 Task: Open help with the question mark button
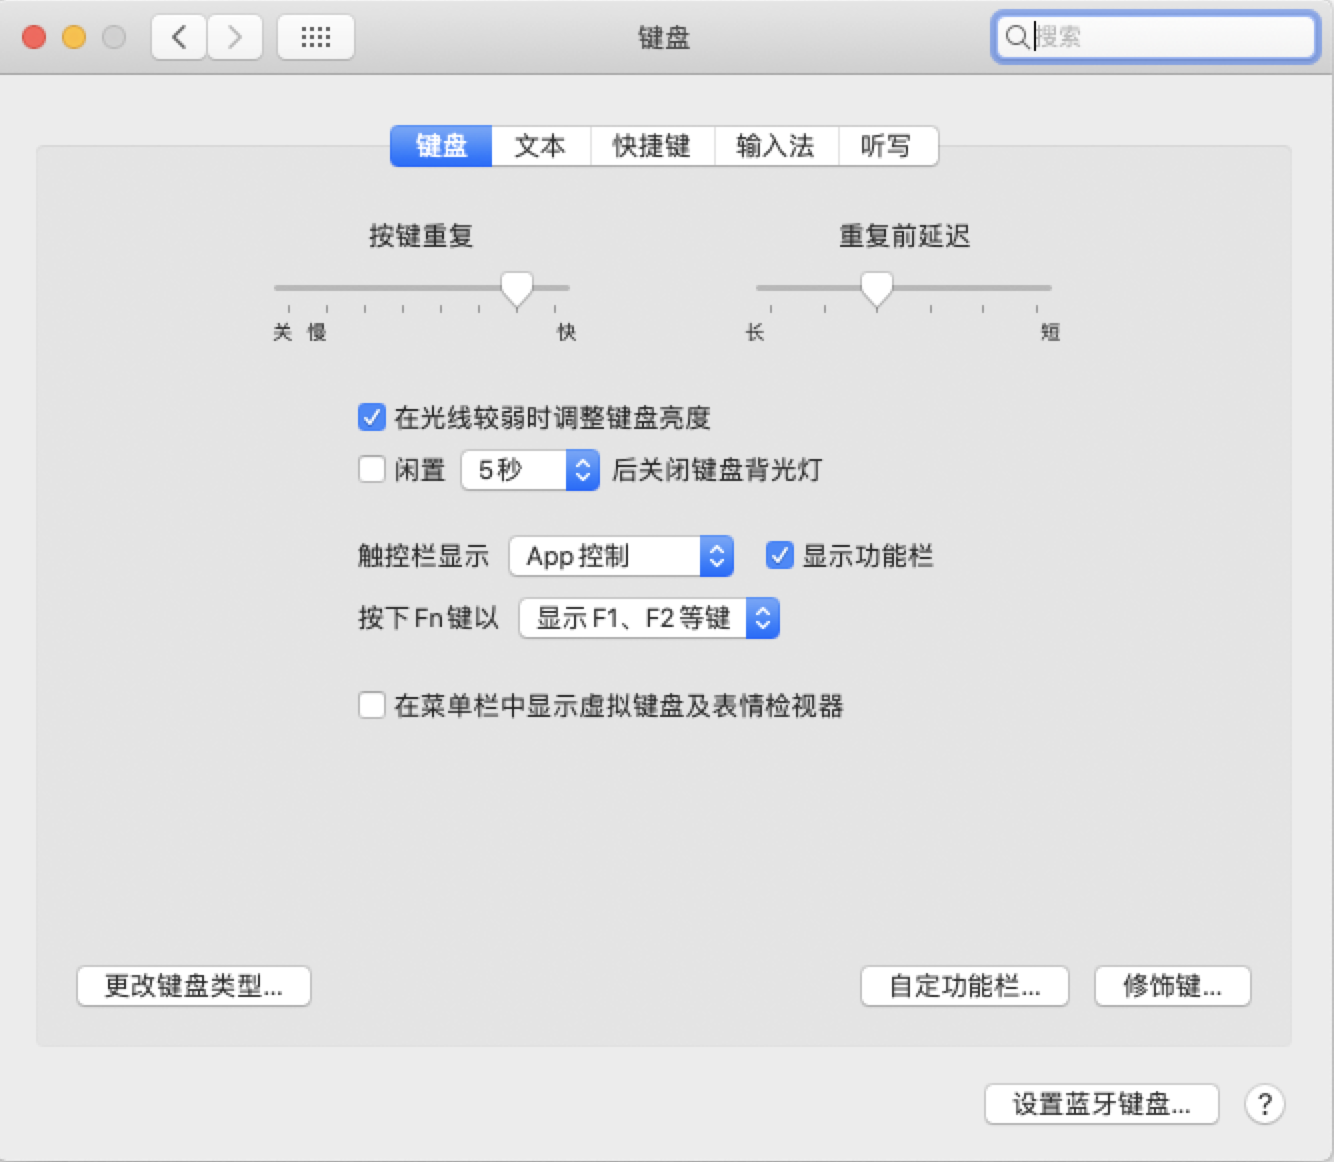pyautogui.click(x=1265, y=1104)
